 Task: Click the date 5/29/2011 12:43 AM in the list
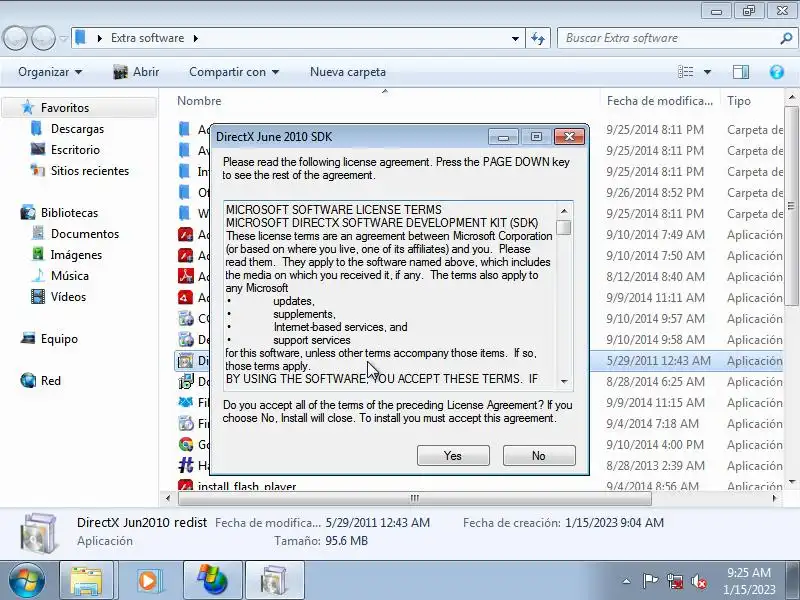[x=658, y=361]
